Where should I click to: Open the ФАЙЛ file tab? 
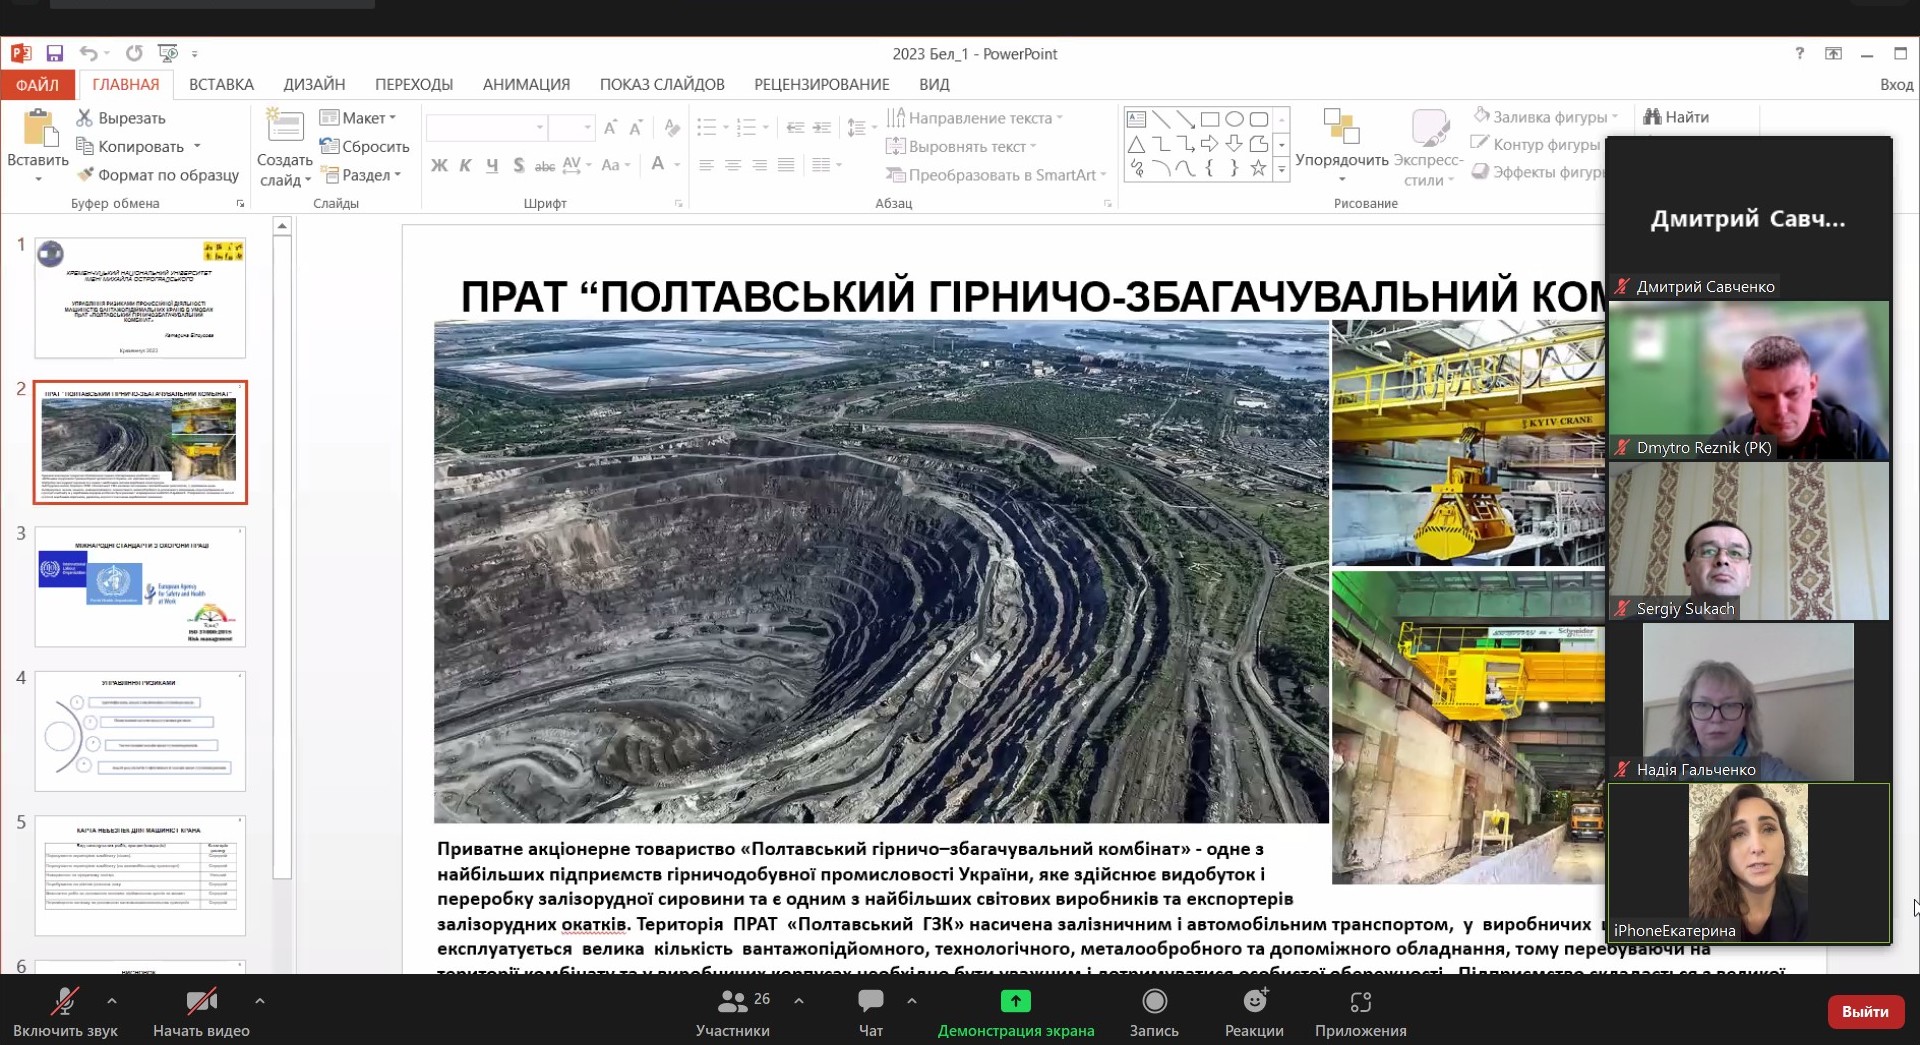[x=37, y=85]
